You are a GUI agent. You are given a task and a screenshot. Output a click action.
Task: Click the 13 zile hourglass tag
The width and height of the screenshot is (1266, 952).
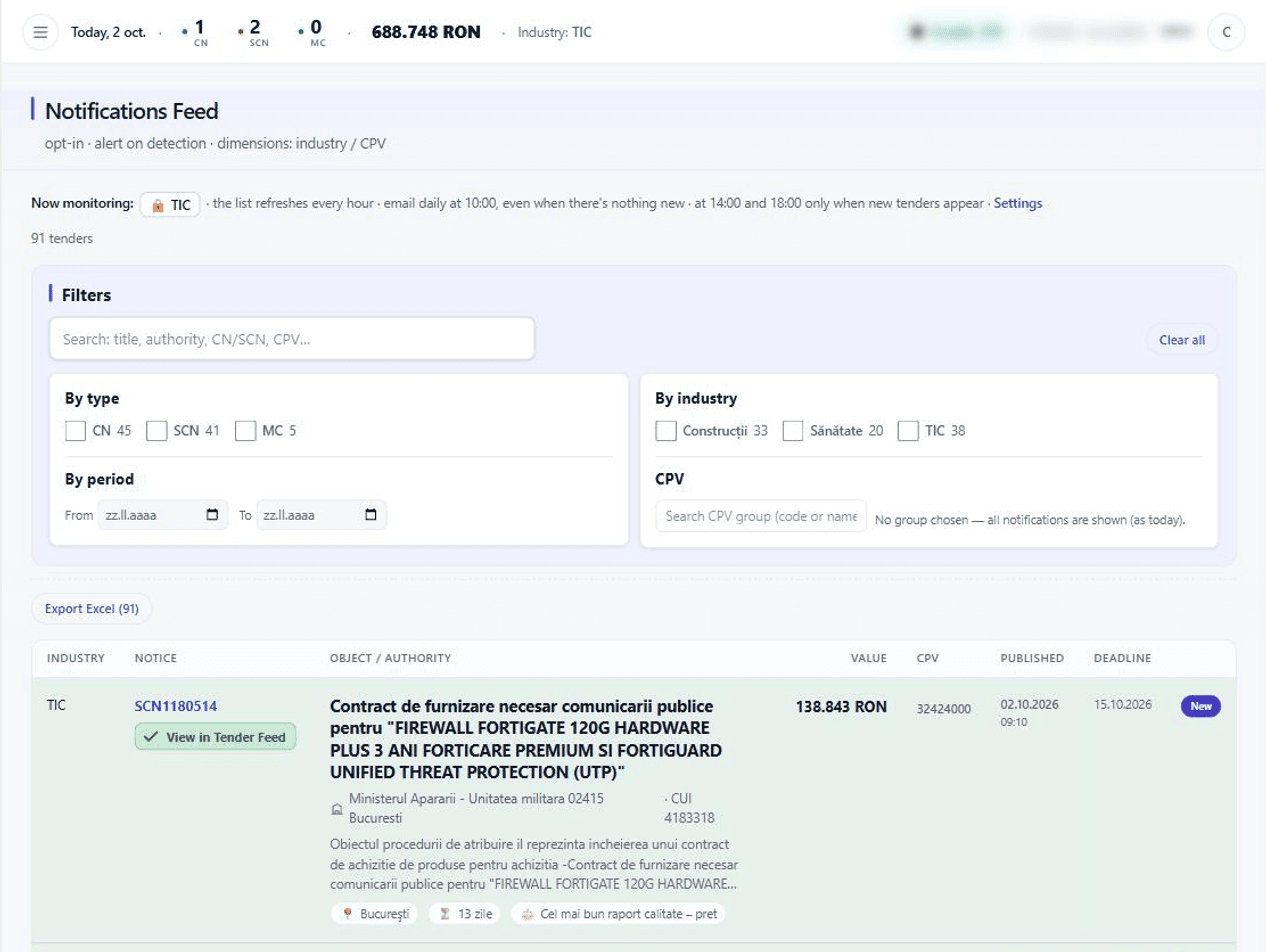pos(466,914)
